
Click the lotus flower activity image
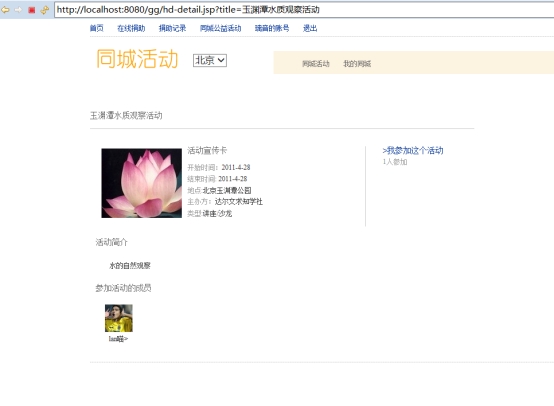(142, 183)
